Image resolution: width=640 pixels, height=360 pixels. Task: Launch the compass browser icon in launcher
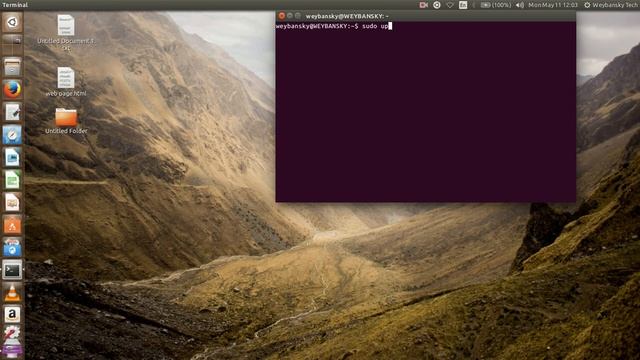12,135
